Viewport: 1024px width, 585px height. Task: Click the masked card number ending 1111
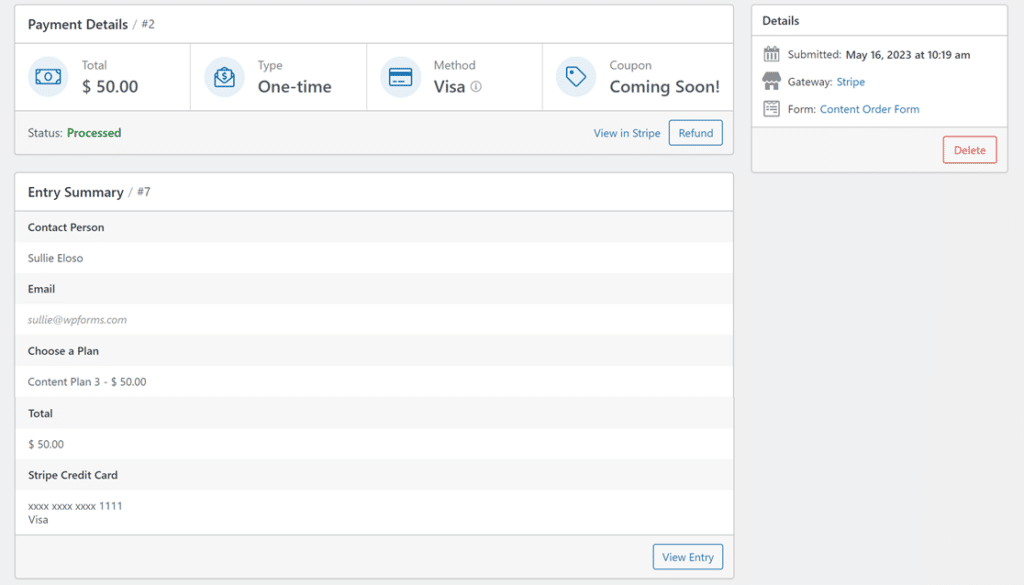point(75,506)
